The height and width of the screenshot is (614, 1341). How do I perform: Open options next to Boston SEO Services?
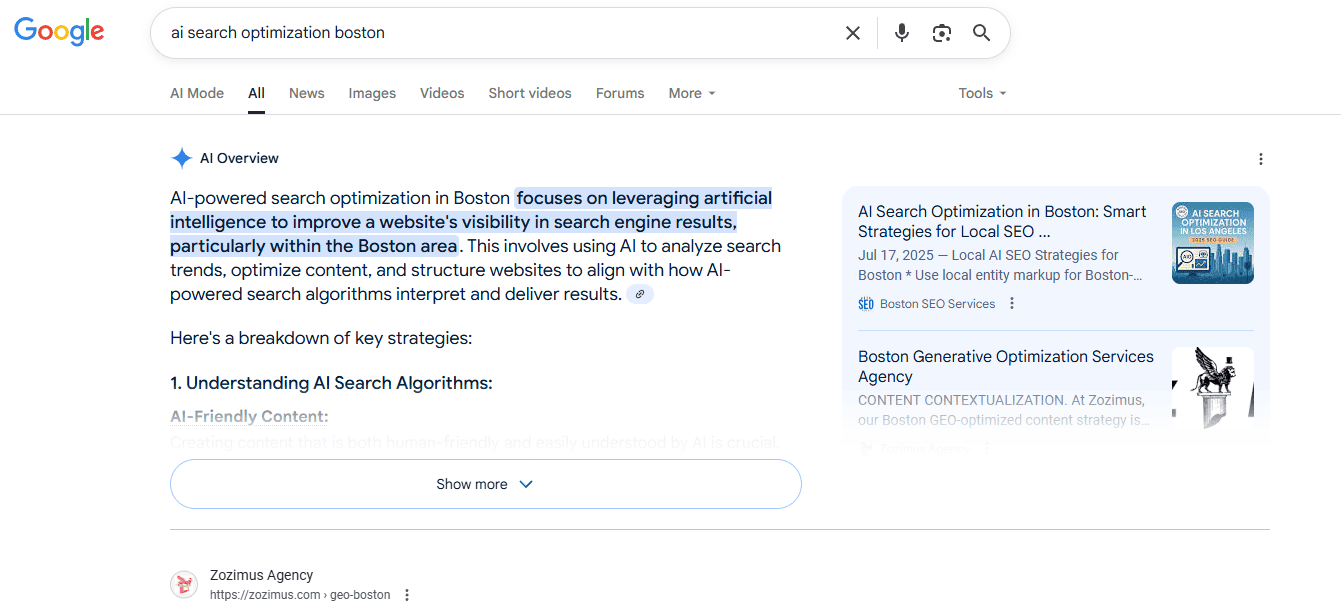1012,304
